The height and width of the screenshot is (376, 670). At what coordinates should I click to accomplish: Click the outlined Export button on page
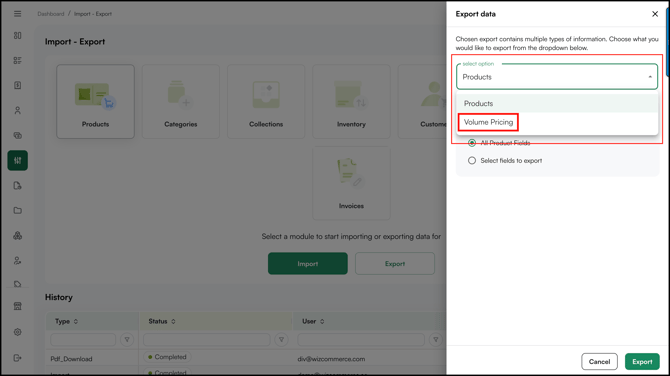[x=395, y=264]
